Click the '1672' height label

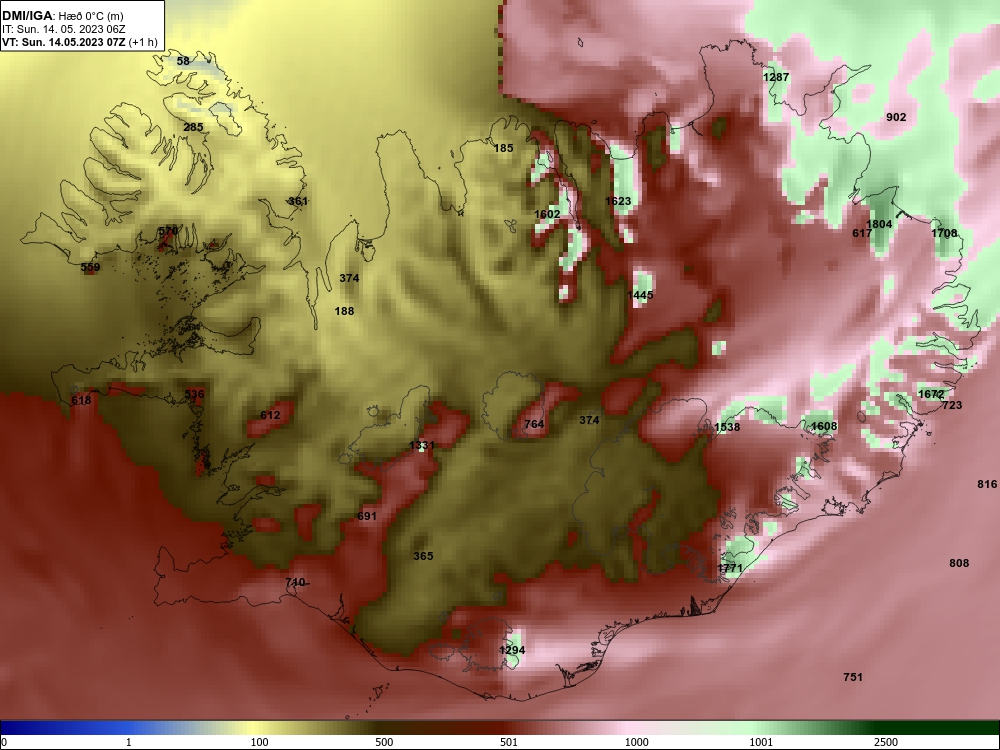[930, 394]
